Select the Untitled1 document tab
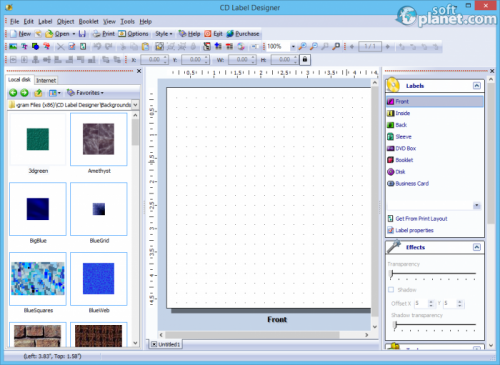500x365 pixels. [166, 344]
